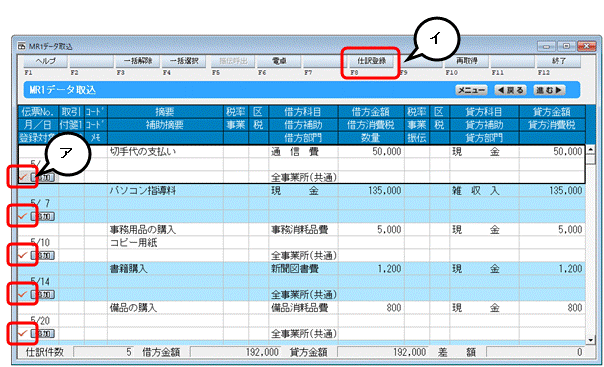Click the 1,200 credit amount cell
Viewport: 604px width, 367px height.
pyautogui.click(x=552, y=268)
